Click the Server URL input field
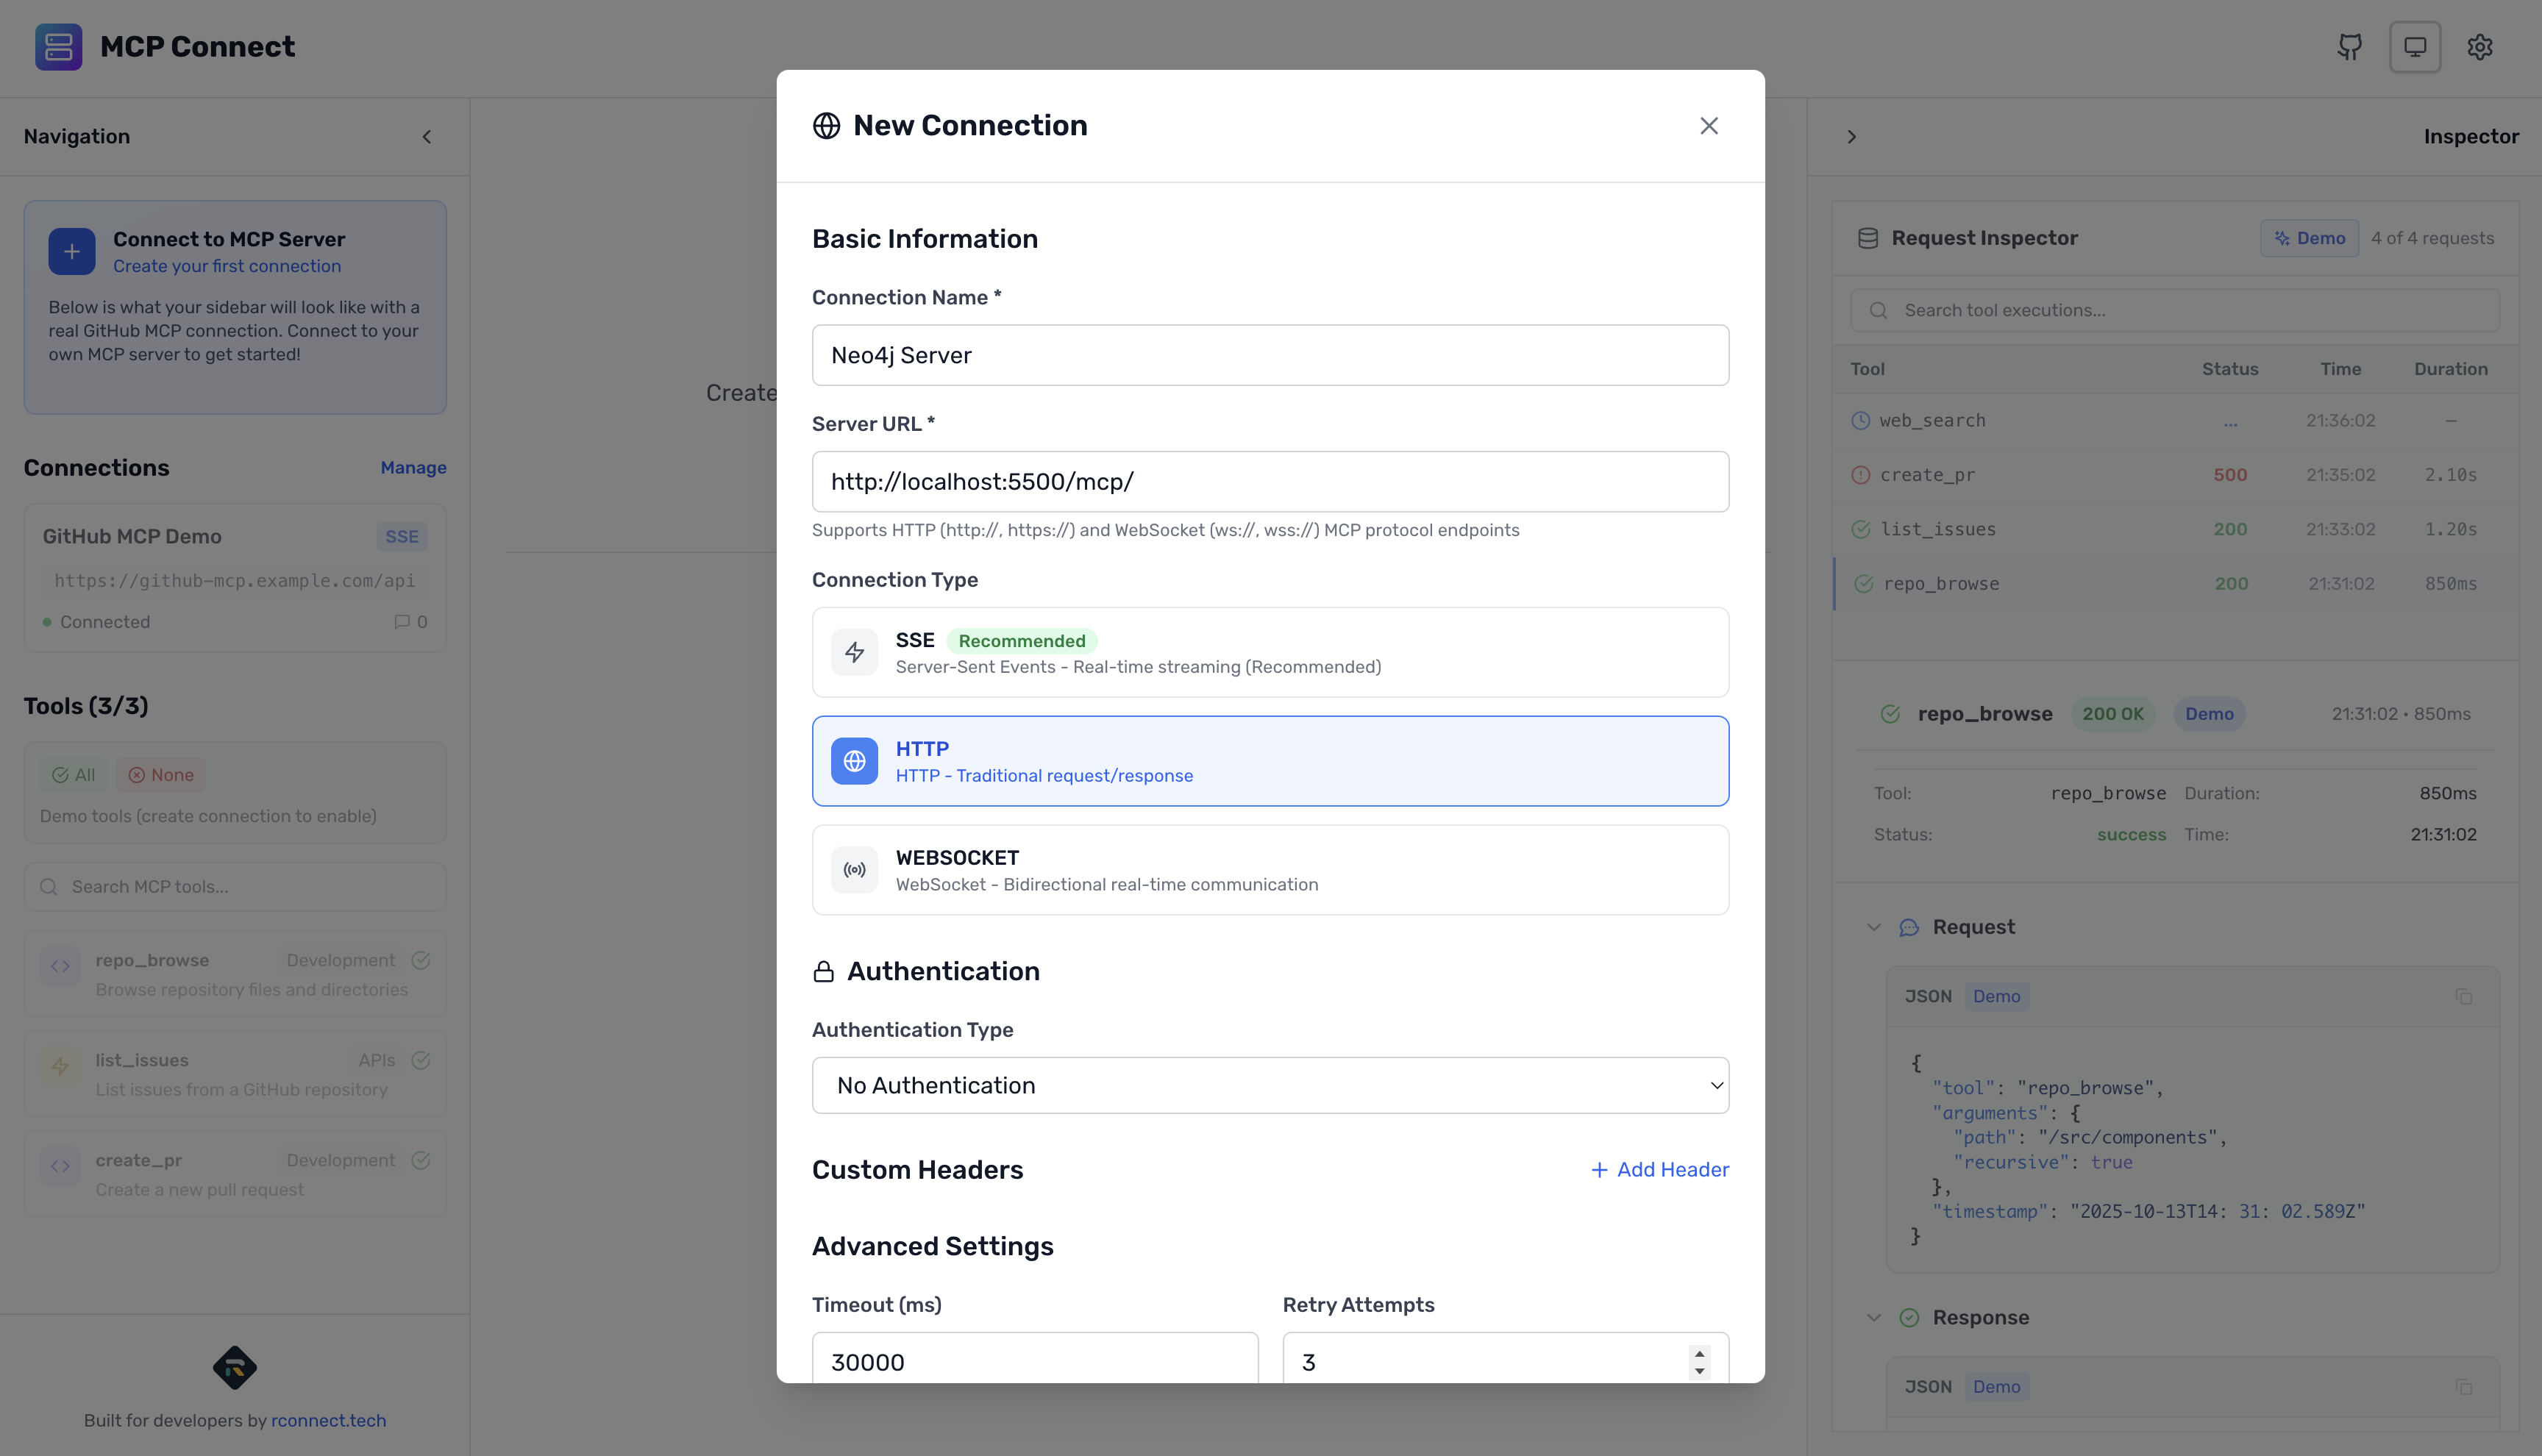The image size is (2542, 1456). 1270,482
